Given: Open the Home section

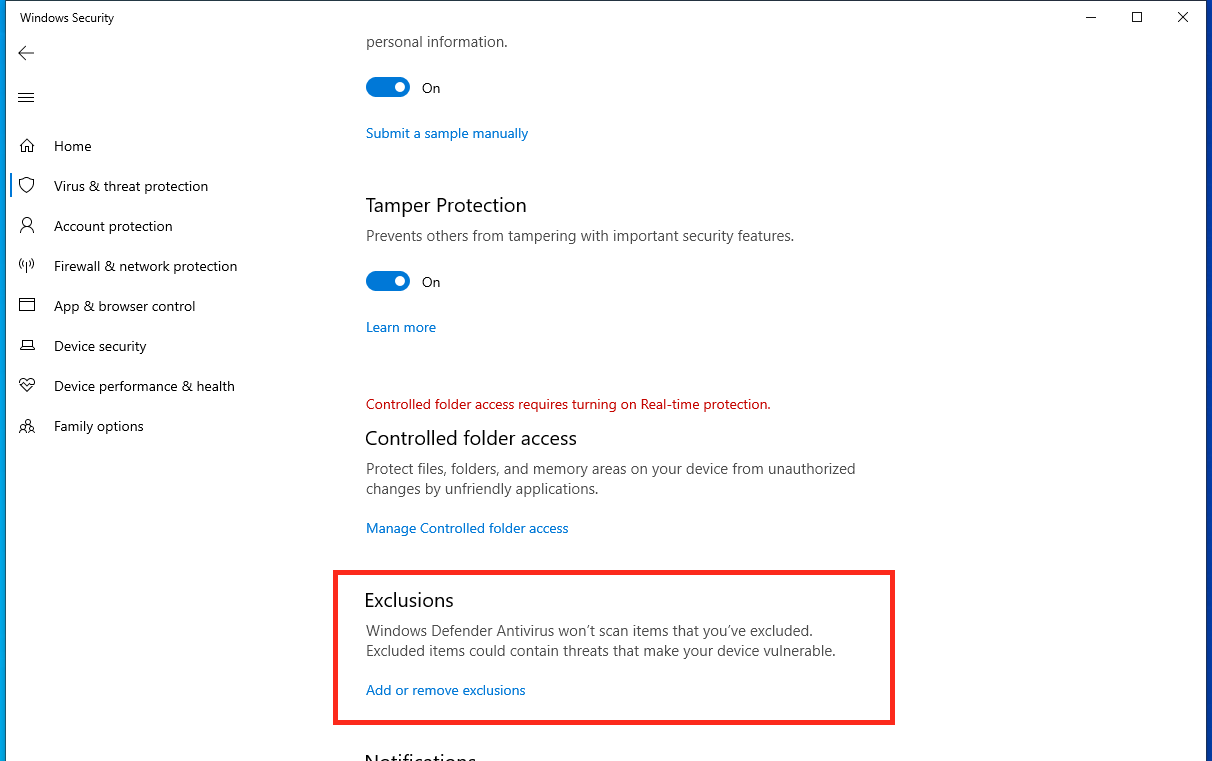Looking at the screenshot, I should click(x=73, y=146).
